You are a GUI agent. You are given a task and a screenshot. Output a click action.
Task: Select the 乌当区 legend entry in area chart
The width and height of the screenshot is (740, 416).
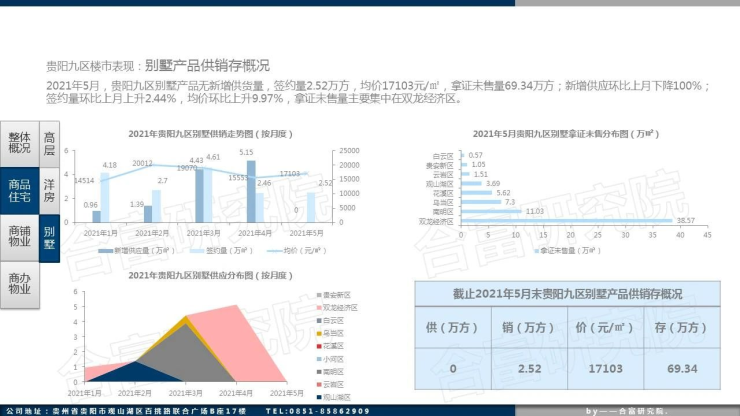point(330,333)
